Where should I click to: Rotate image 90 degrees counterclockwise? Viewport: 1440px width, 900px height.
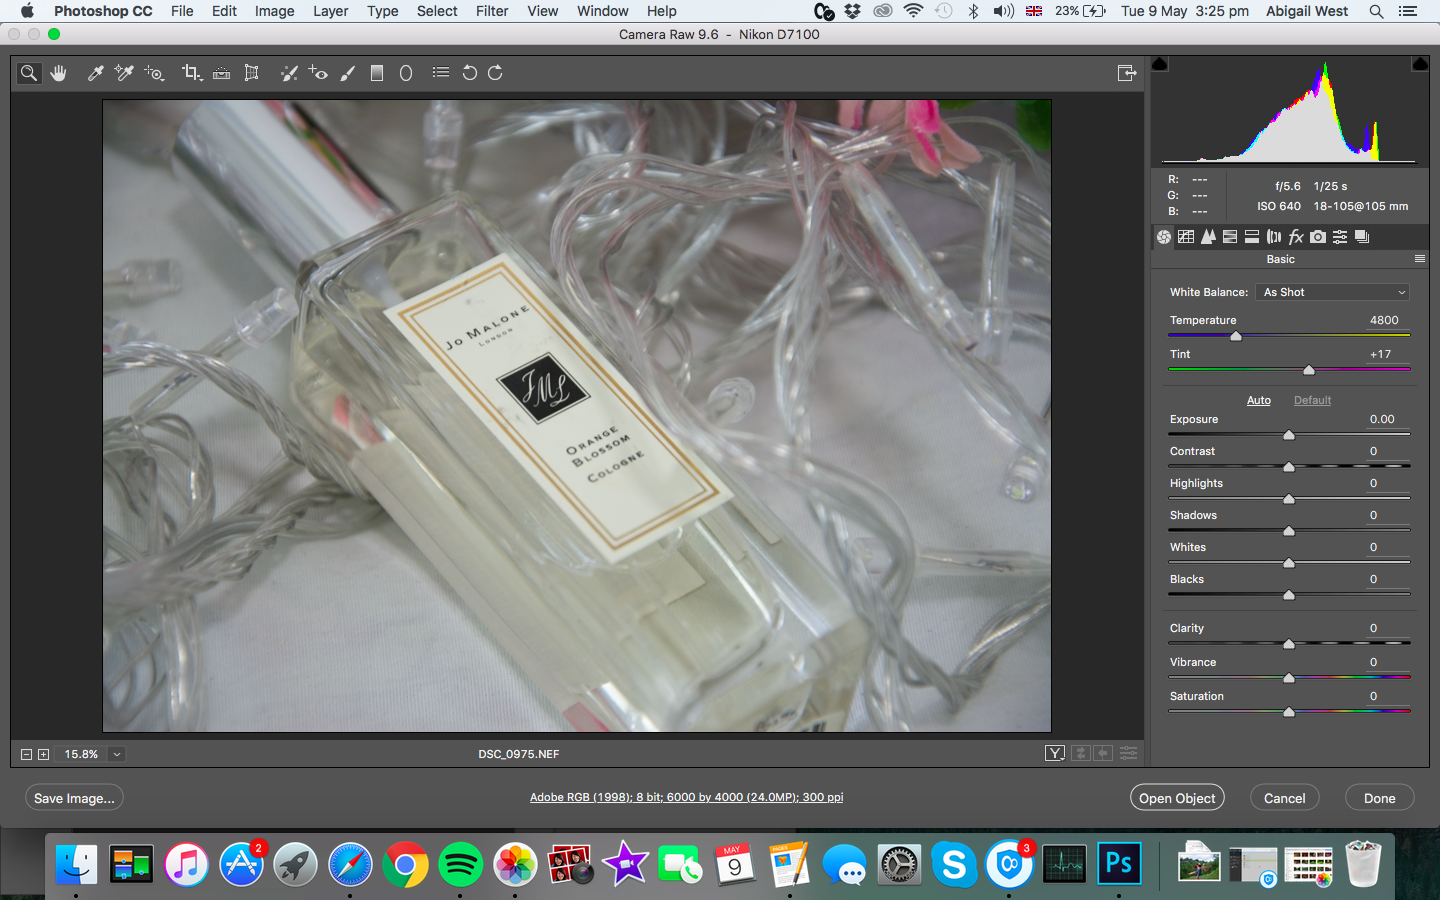[469, 73]
